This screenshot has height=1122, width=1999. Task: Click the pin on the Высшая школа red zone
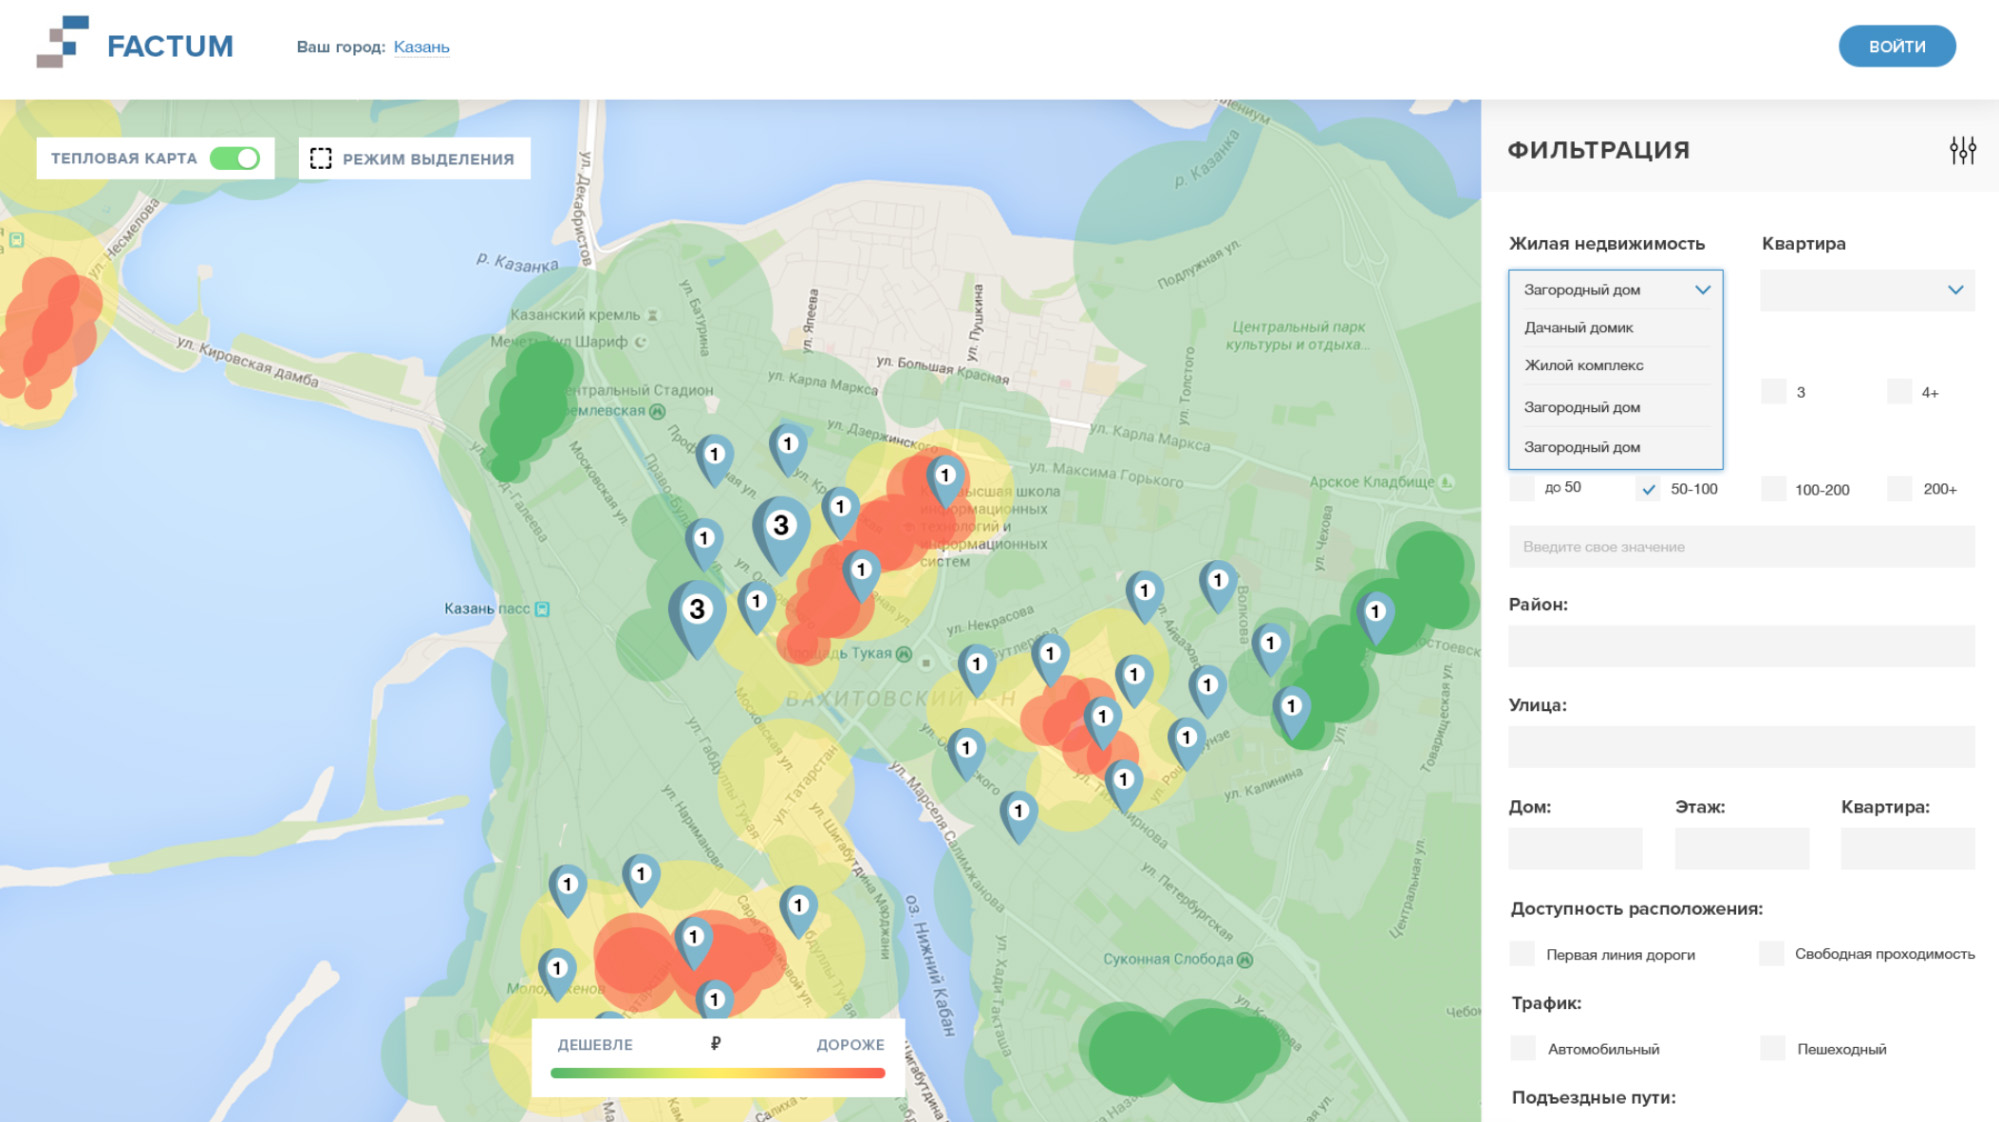click(945, 481)
